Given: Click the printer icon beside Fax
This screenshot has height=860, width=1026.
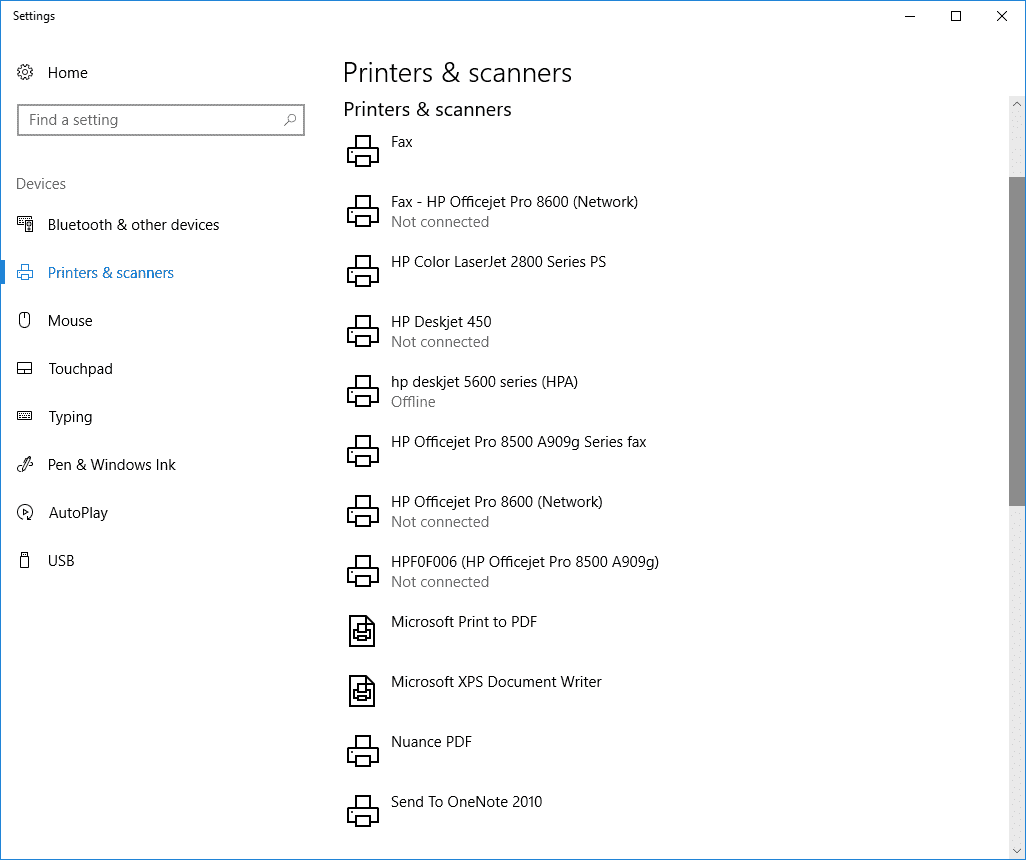Looking at the screenshot, I should point(363,151).
